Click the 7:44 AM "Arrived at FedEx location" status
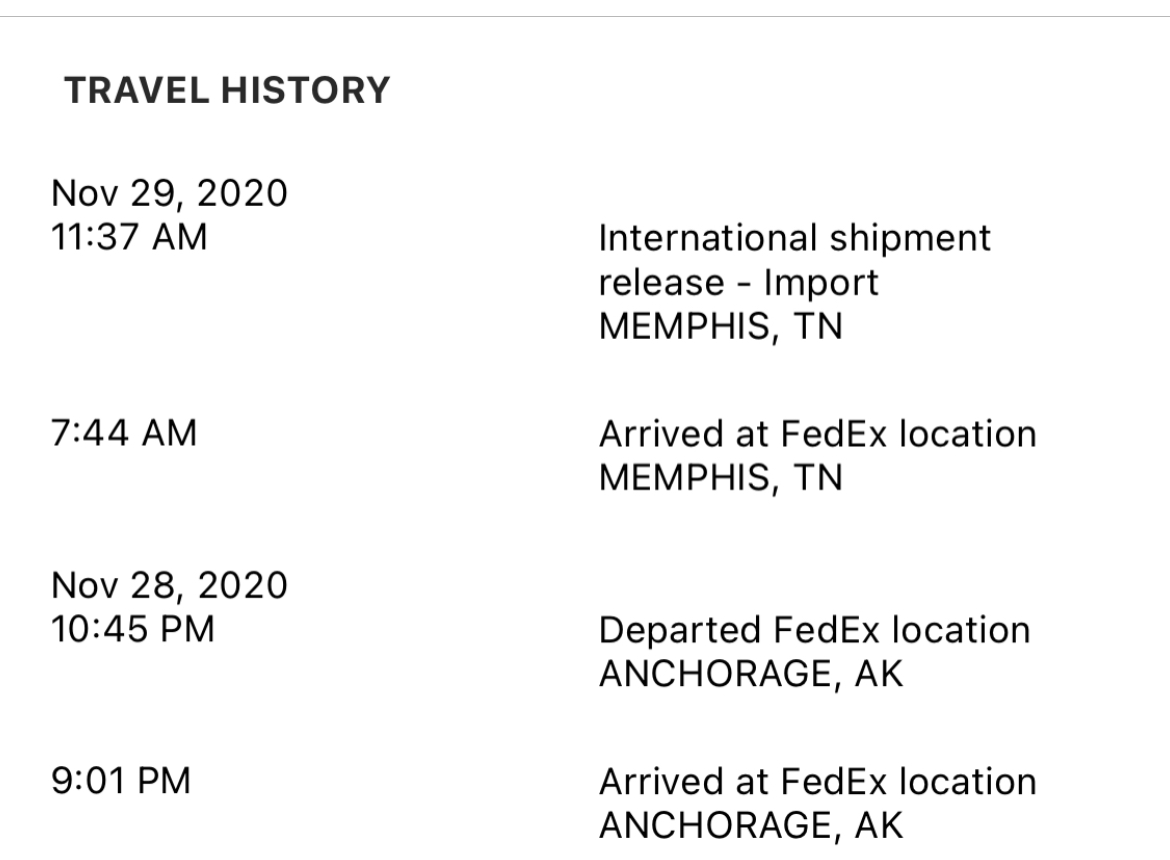The height and width of the screenshot is (860, 1170). tap(816, 433)
